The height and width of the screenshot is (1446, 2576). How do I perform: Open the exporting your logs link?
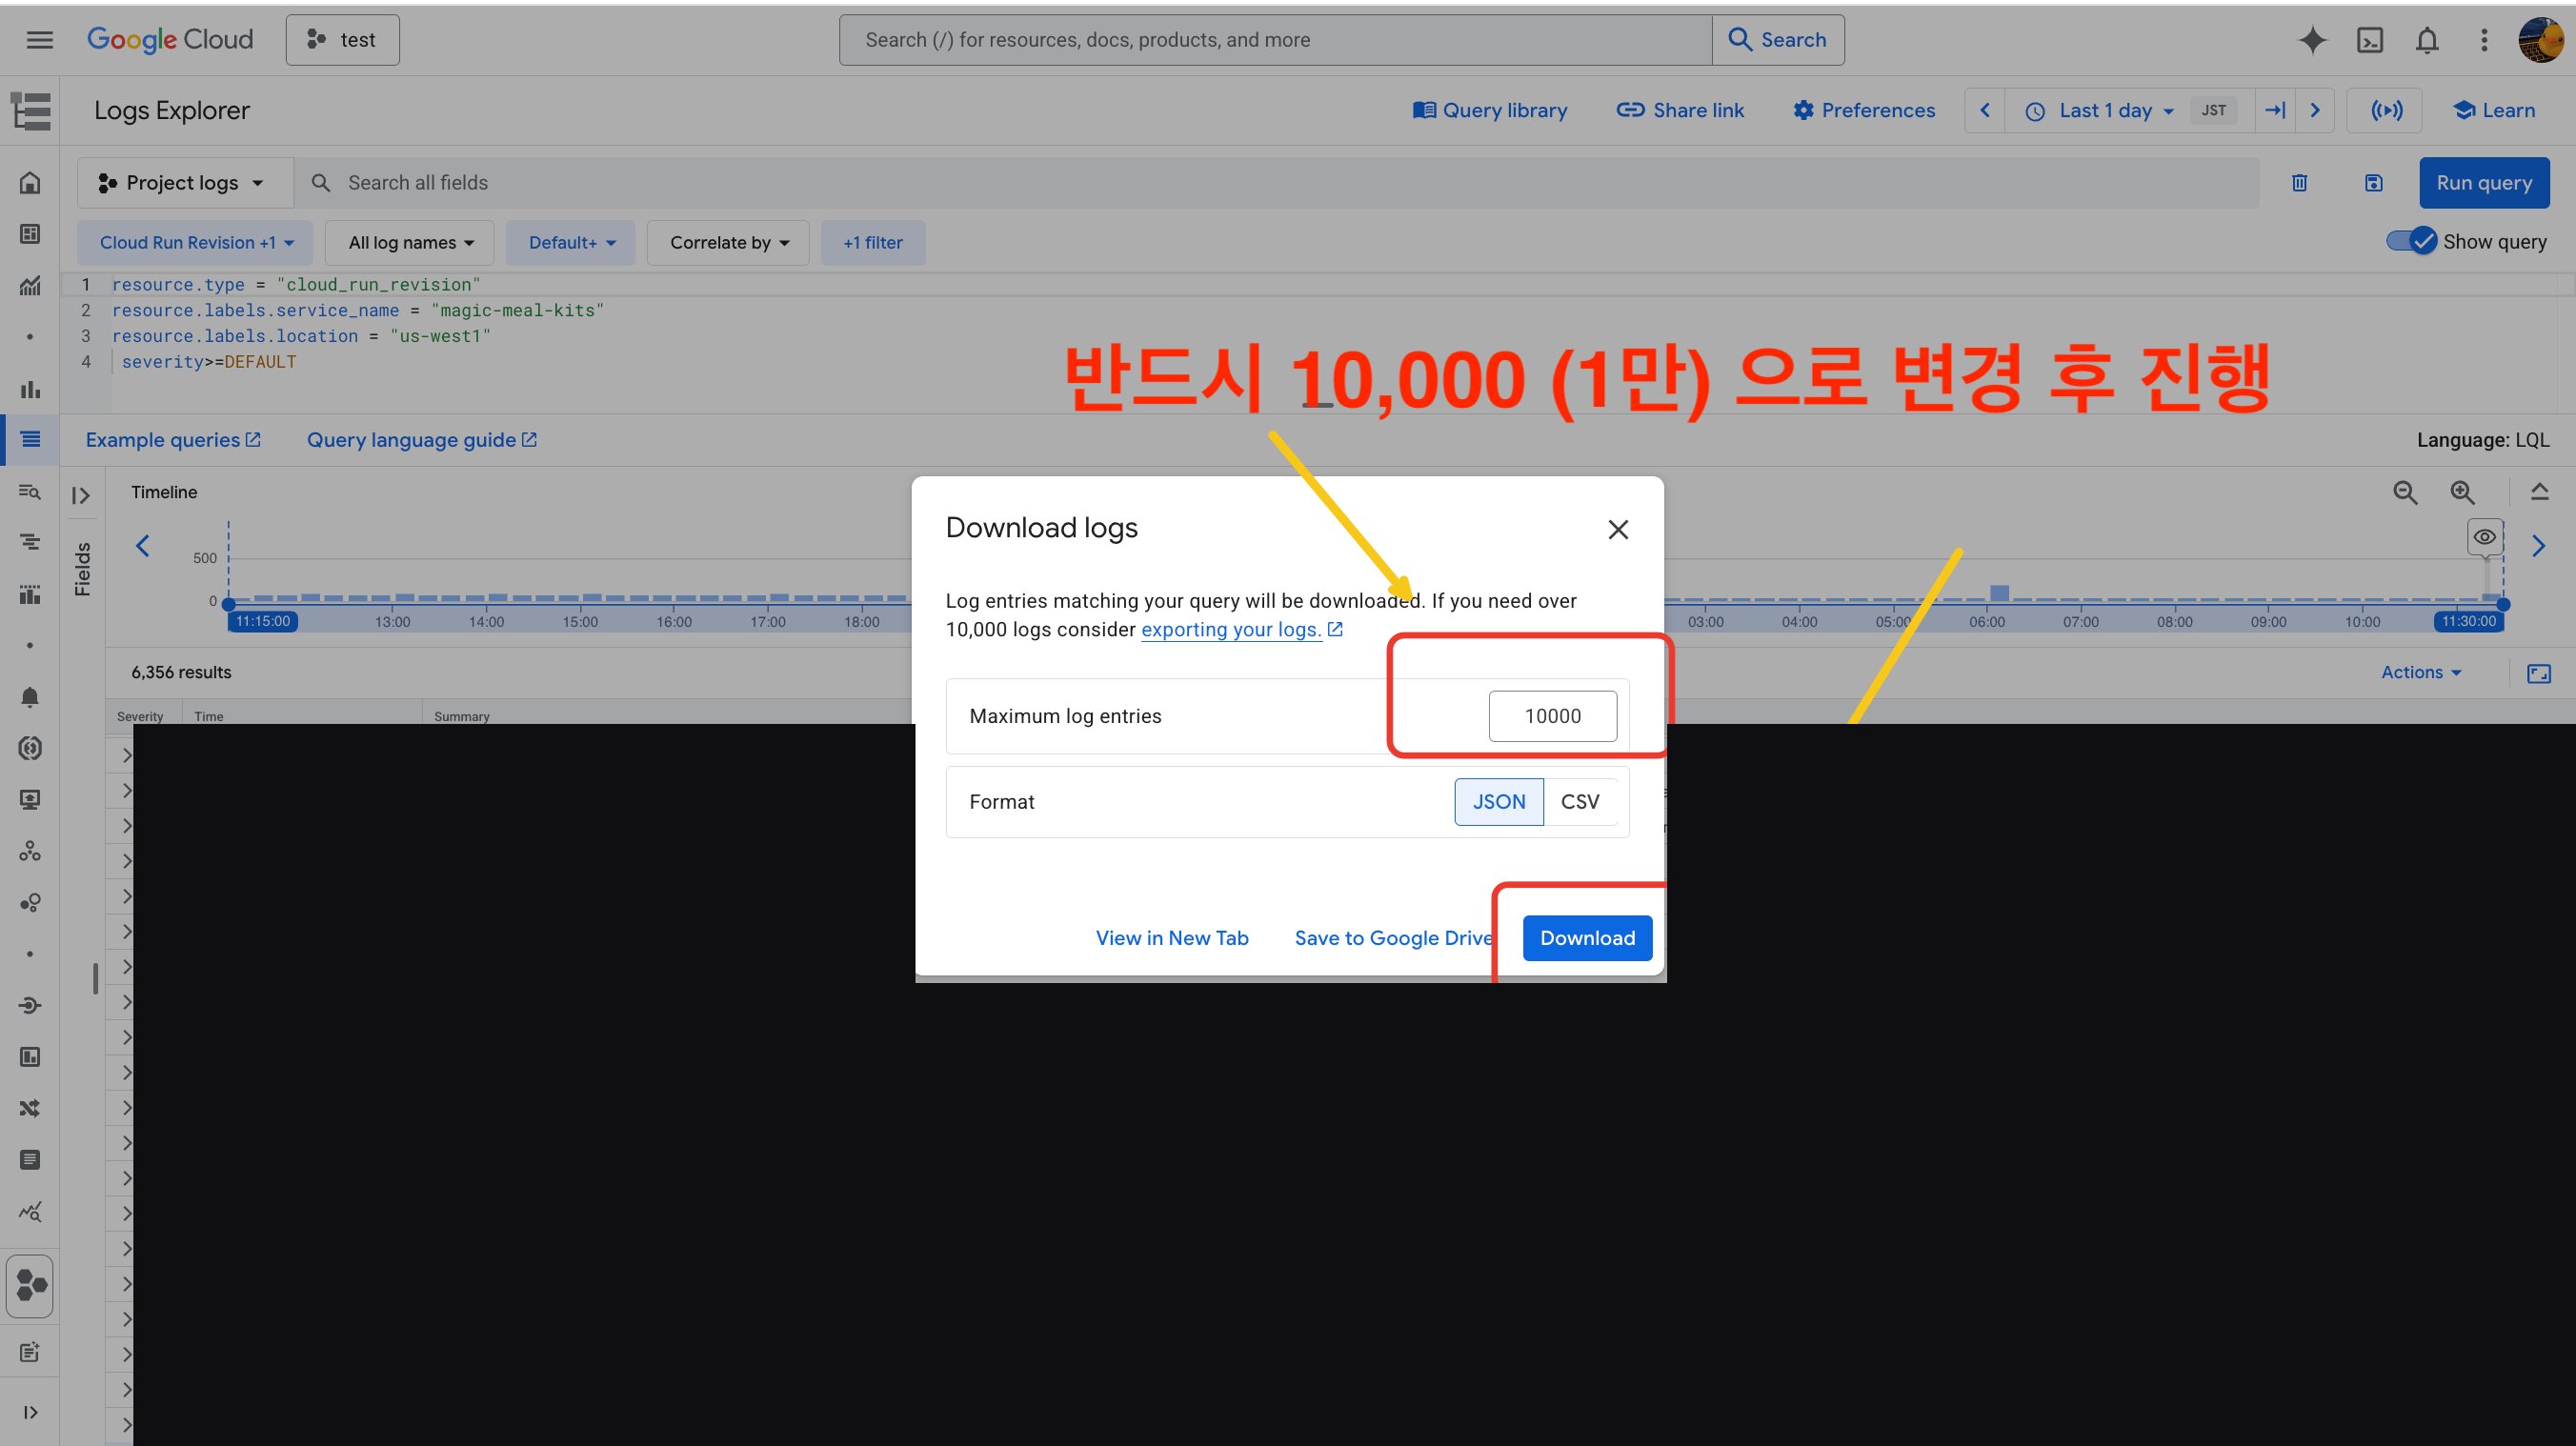(1242, 630)
